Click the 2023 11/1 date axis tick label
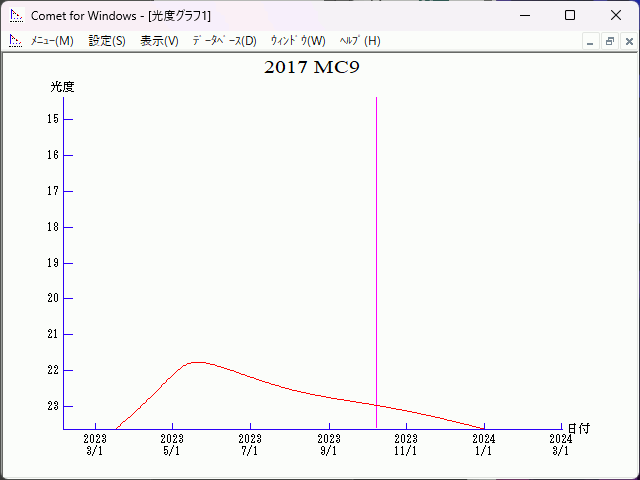 point(406,445)
